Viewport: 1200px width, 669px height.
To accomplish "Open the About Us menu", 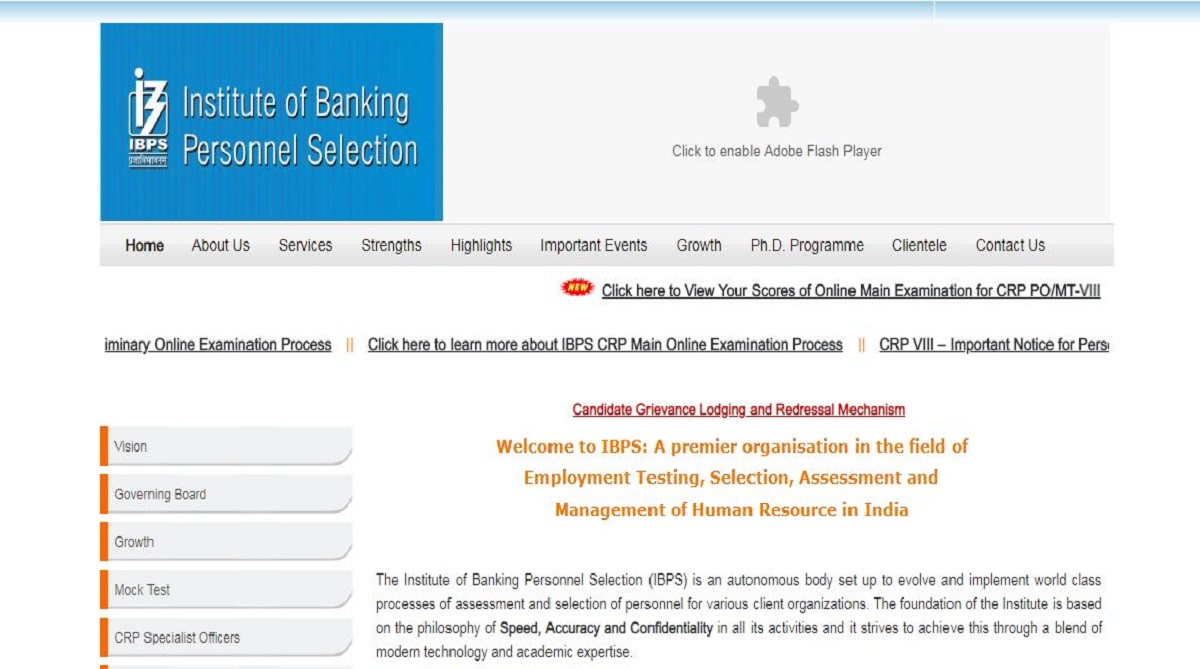I will click(x=221, y=245).
